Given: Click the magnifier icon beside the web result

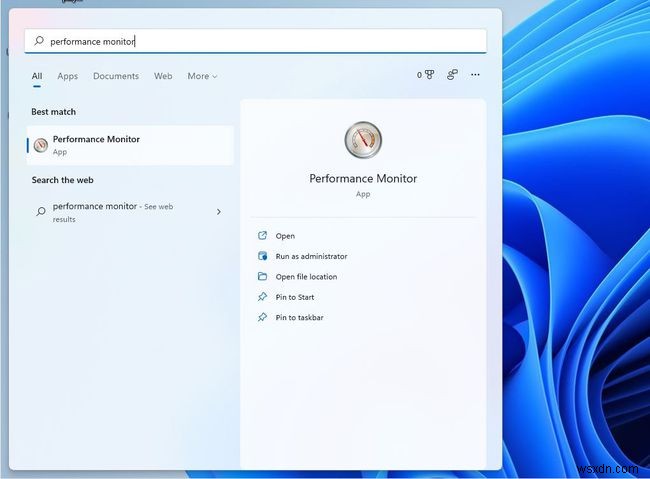Looking at the screenshot, I should coord(41,212).
